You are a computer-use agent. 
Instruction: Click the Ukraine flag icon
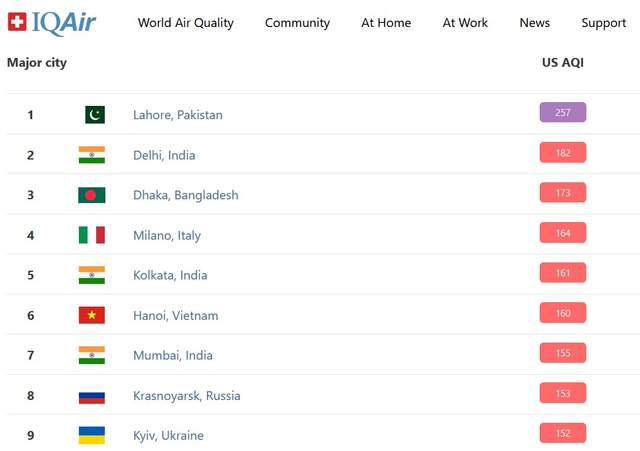(x=91, y=435)
